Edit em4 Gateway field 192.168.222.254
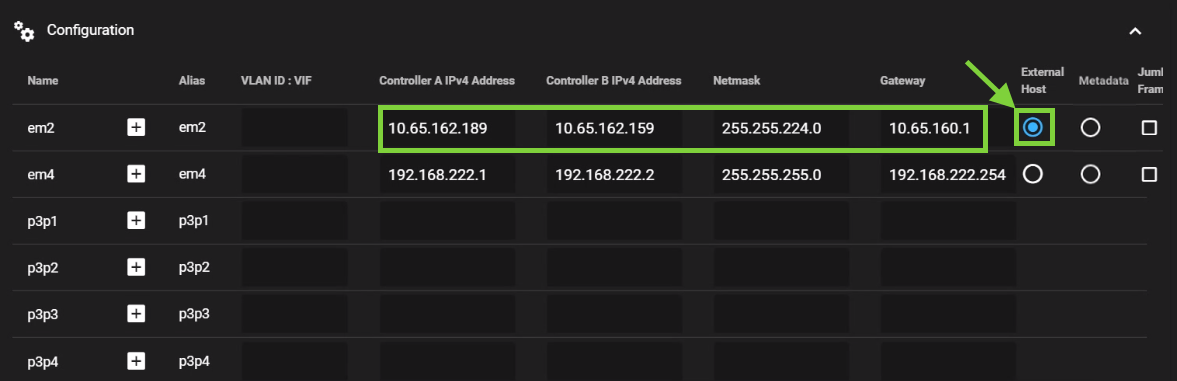 pyautogui.click(x=947, y=175)
